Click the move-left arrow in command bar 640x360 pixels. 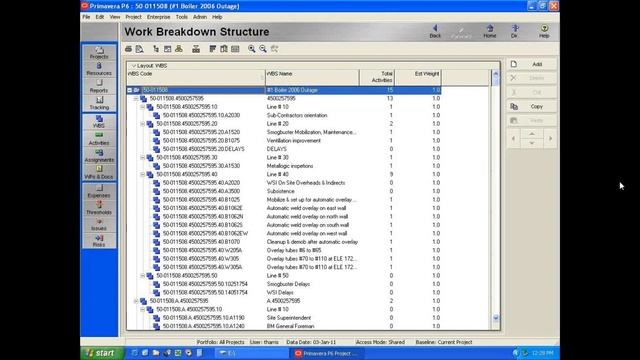513,139
